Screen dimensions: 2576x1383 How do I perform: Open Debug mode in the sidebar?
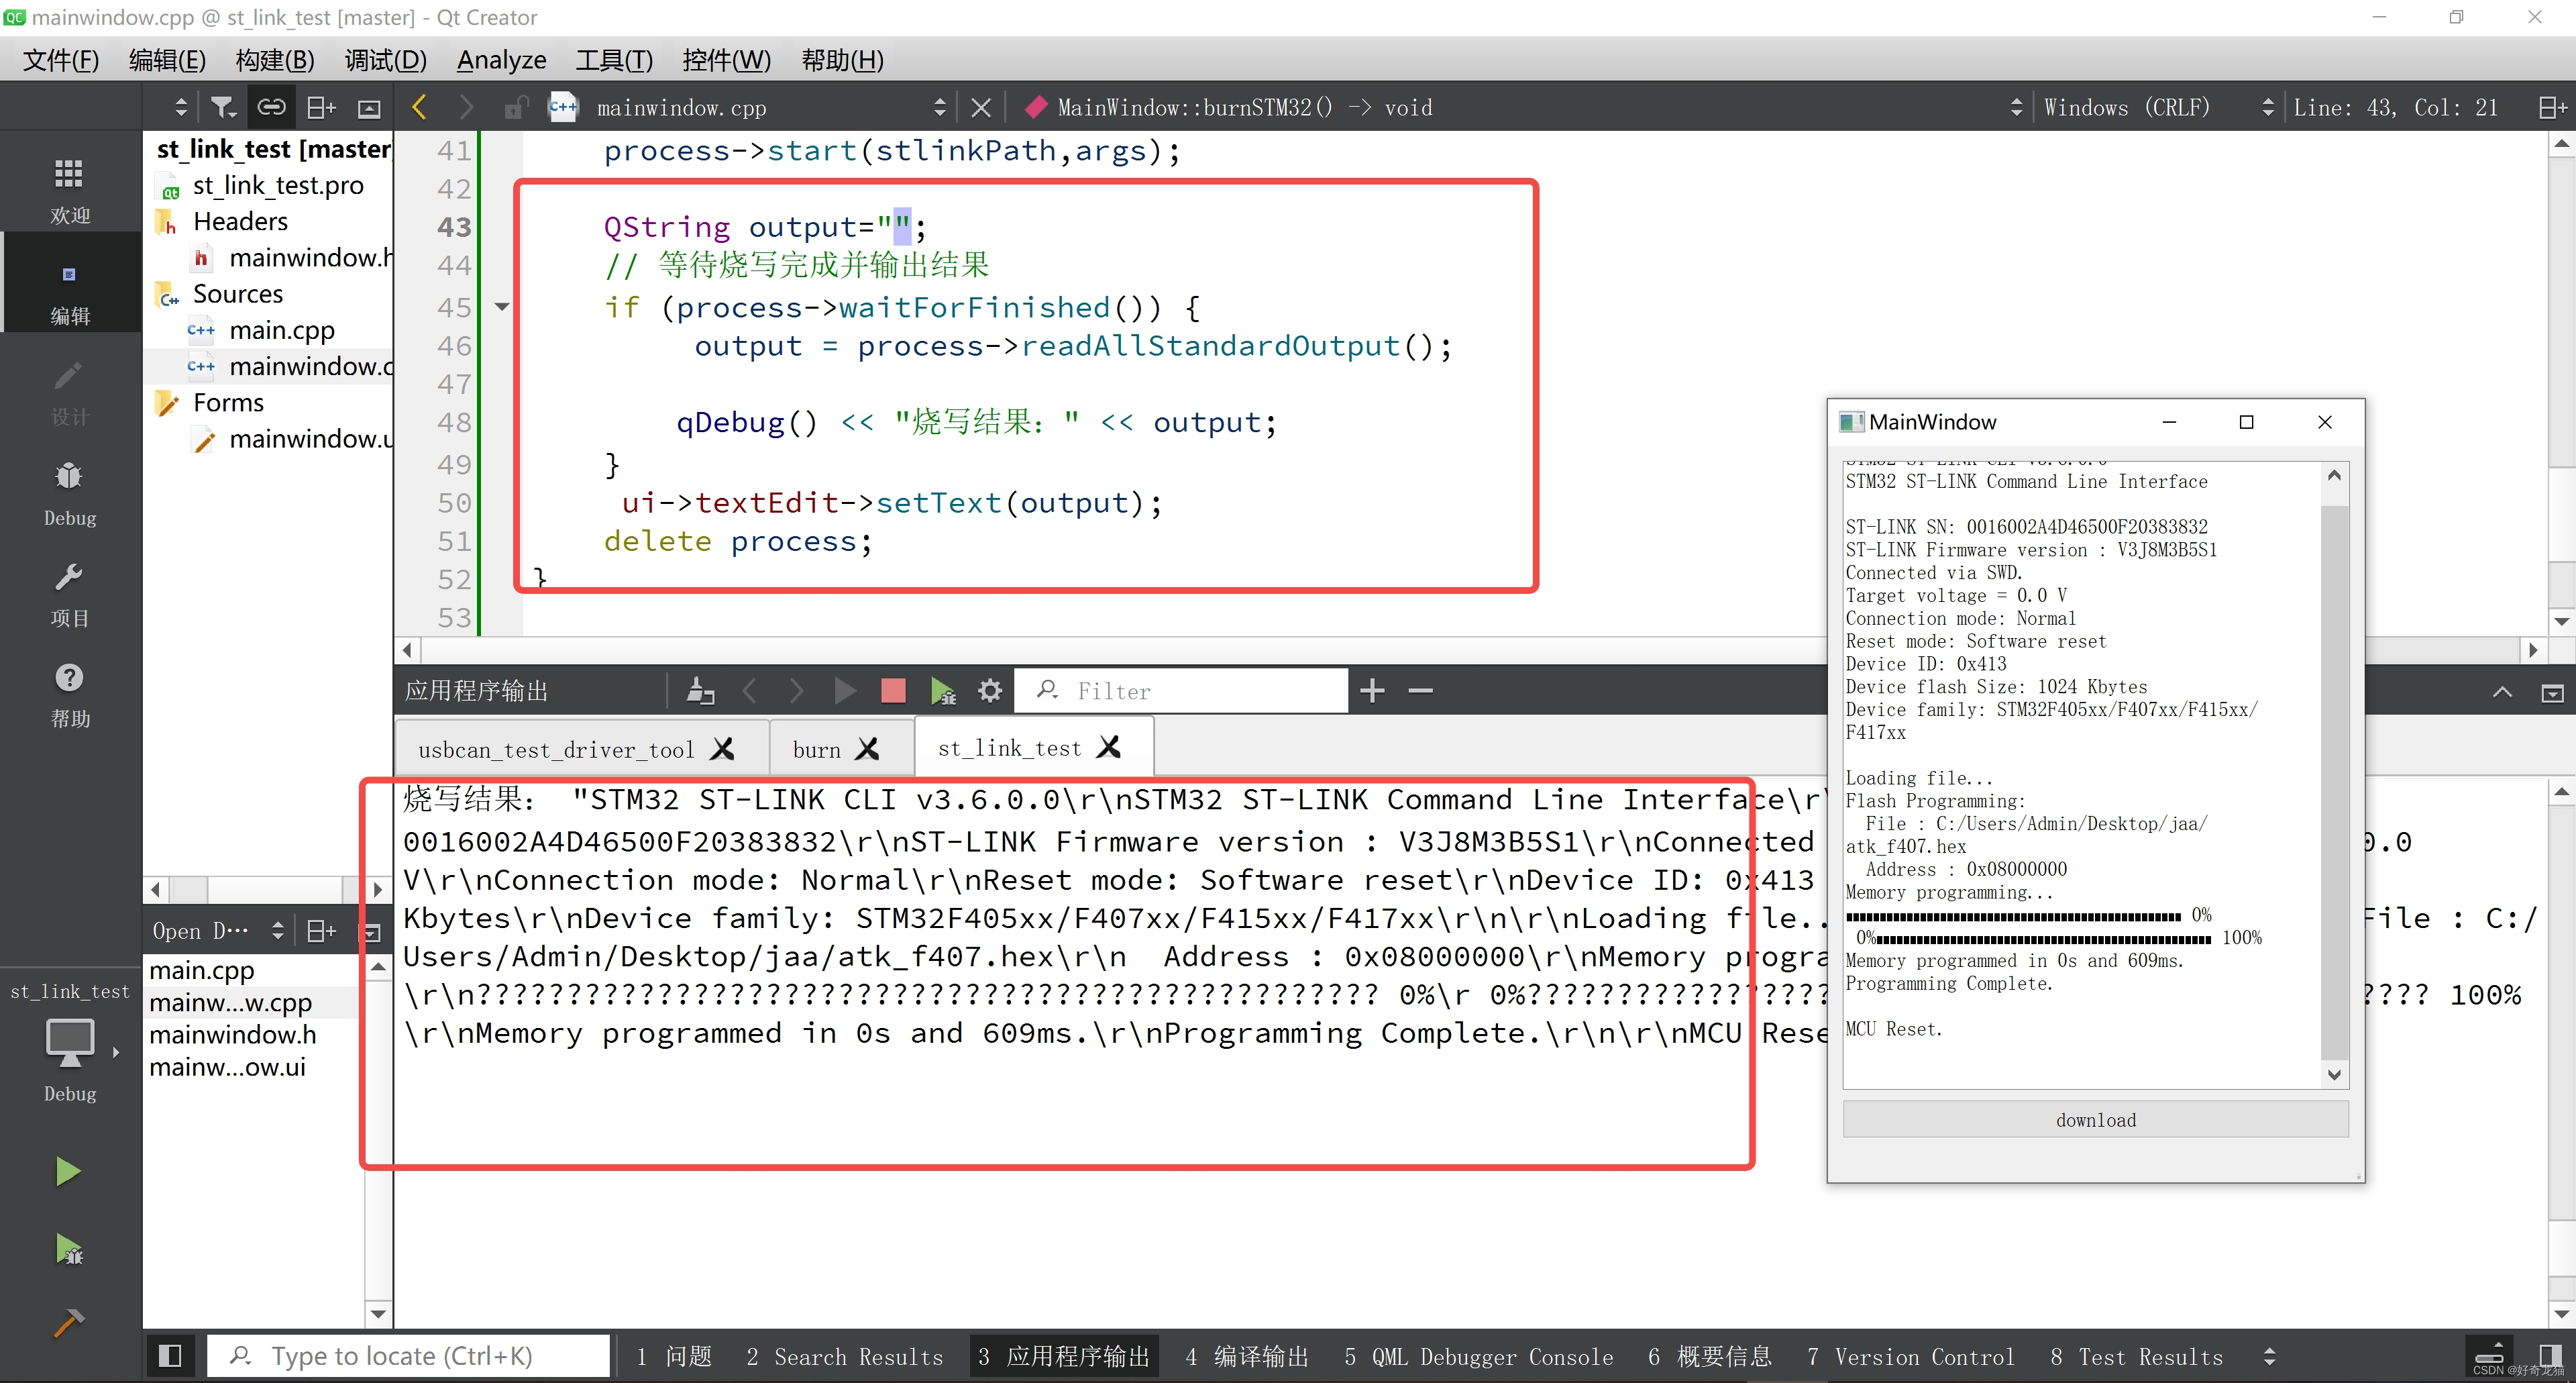tap(69, 493)
